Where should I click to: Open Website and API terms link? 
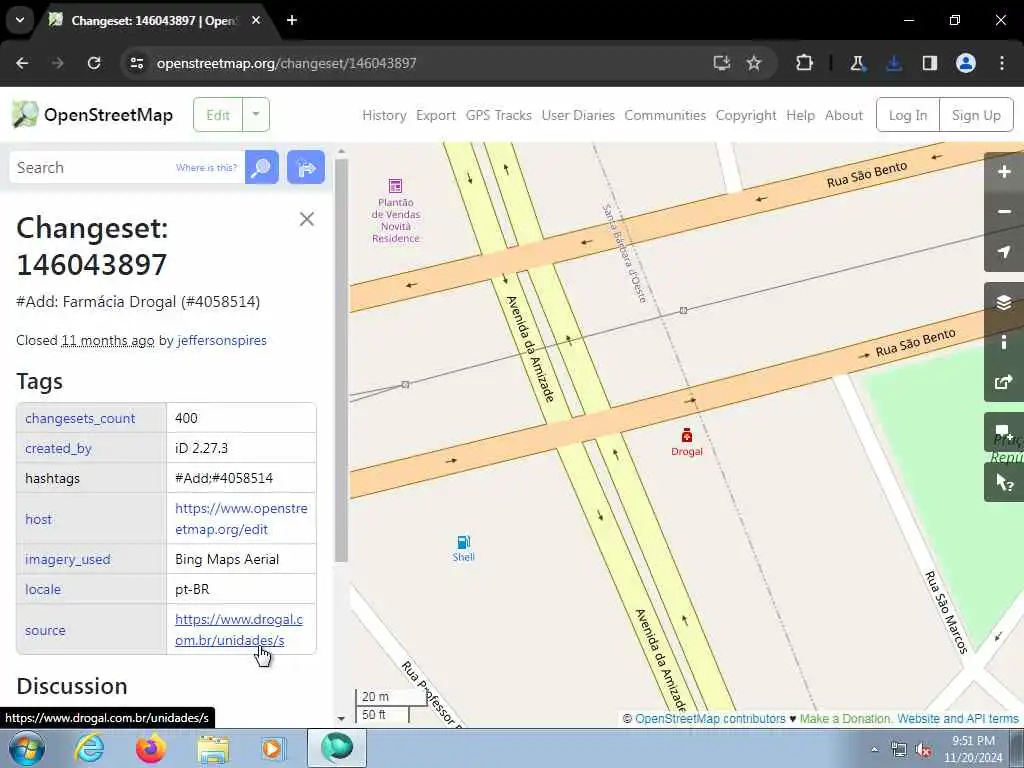(x=958, y=718)
